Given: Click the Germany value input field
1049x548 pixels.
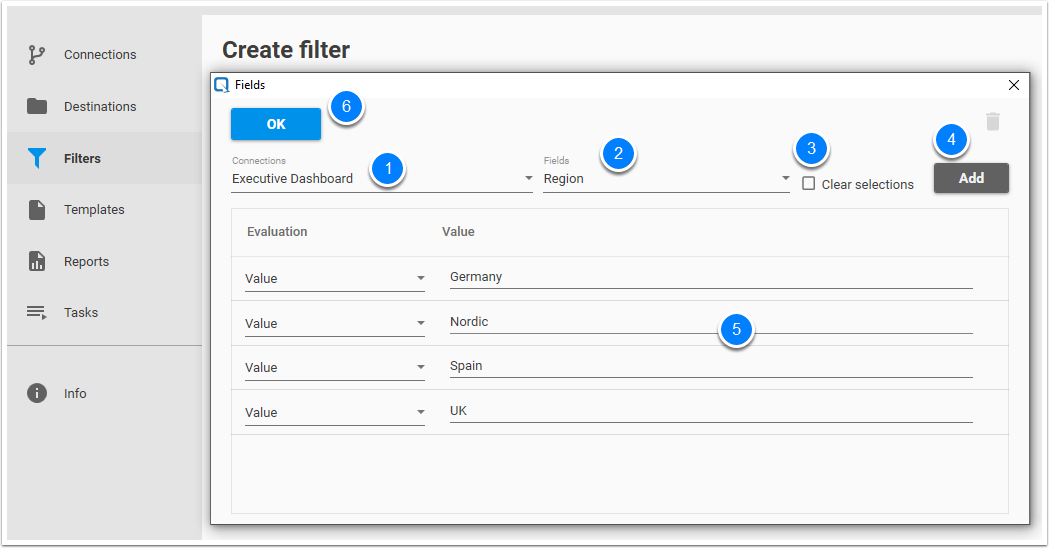Looking at the screenshot, I should [711, 277].
